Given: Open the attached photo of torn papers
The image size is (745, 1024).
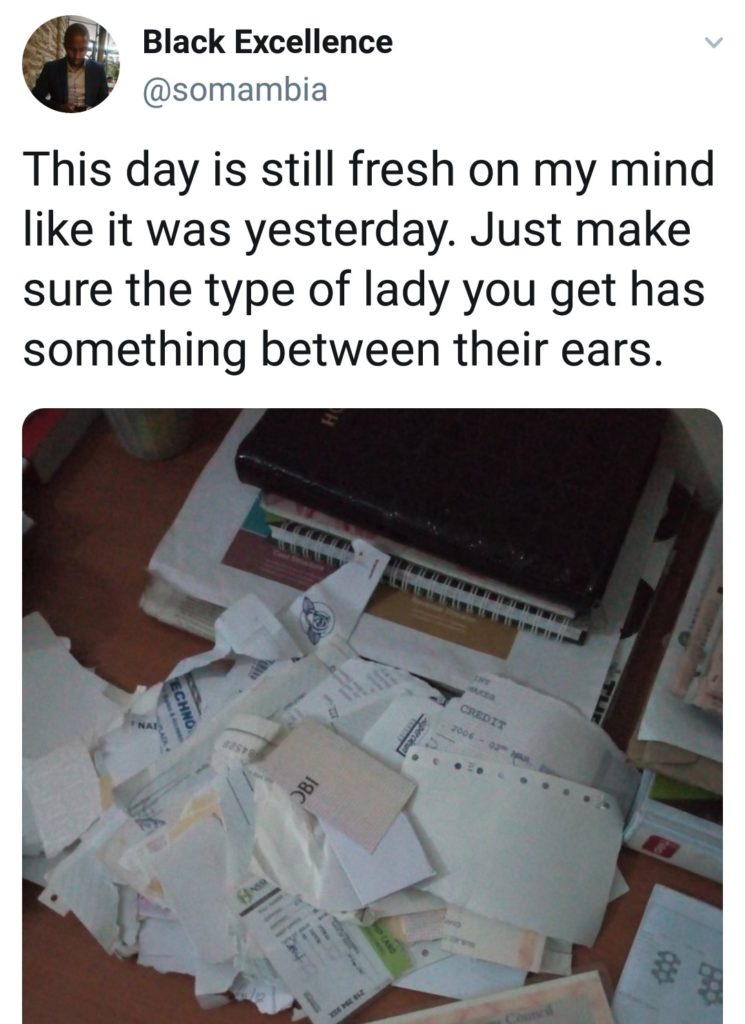Looking at the screenshot, I should [372, 716].
